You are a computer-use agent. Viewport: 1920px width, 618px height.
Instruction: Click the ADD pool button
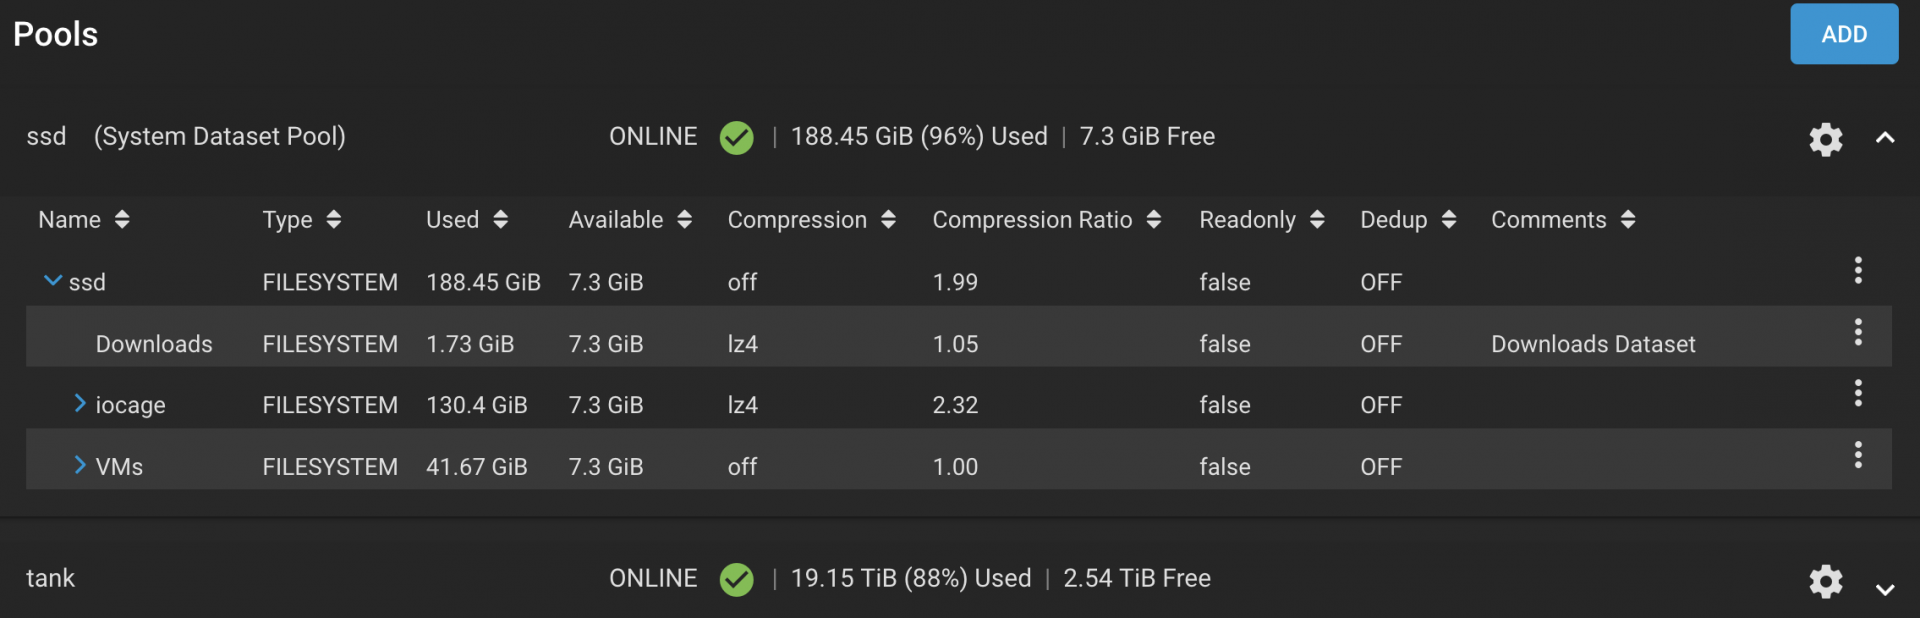(1844, 34)
